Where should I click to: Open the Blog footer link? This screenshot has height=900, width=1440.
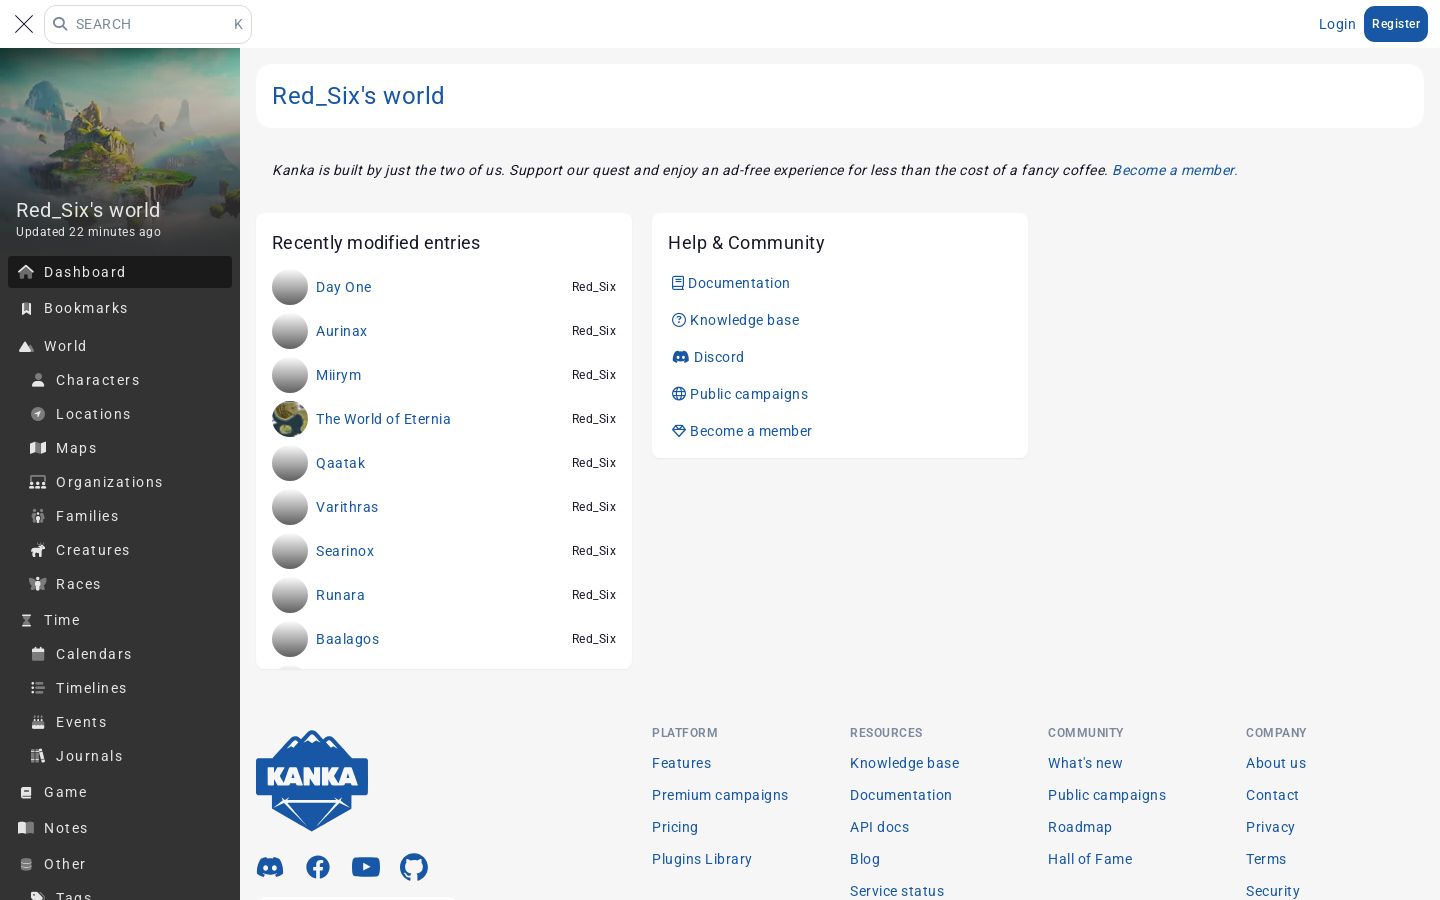tap(865, 859)
